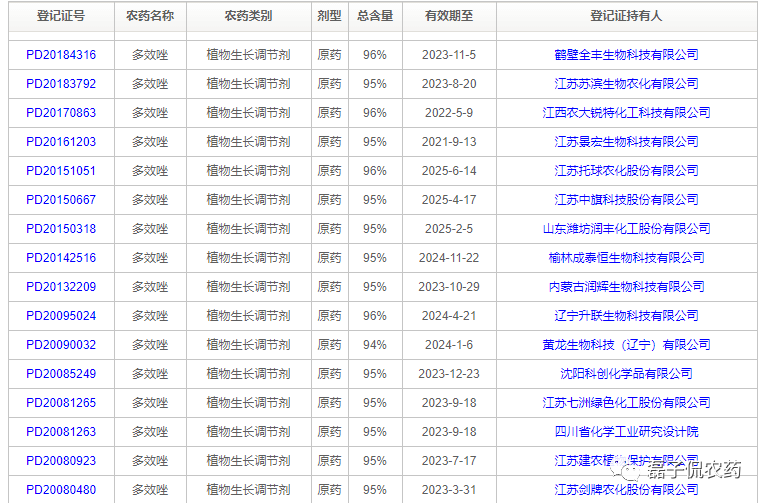Select expiry date 2024-11-22
The width and height of the screenshot is (766, 503).
449,258
